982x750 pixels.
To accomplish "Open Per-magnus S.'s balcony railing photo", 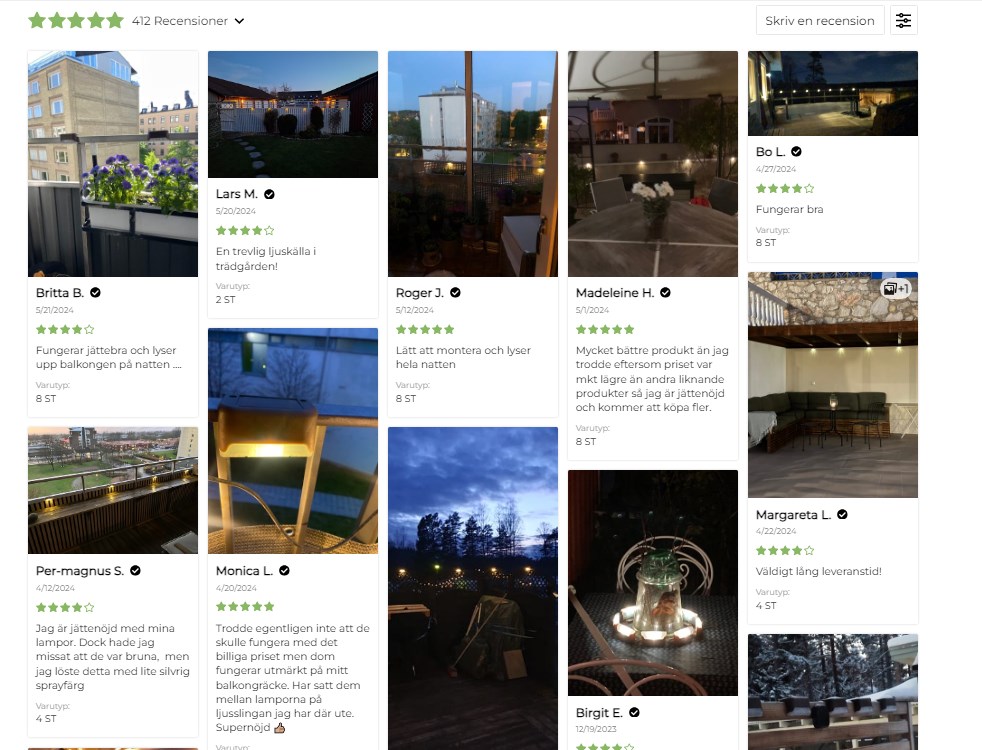I will (x=113, y=490).
